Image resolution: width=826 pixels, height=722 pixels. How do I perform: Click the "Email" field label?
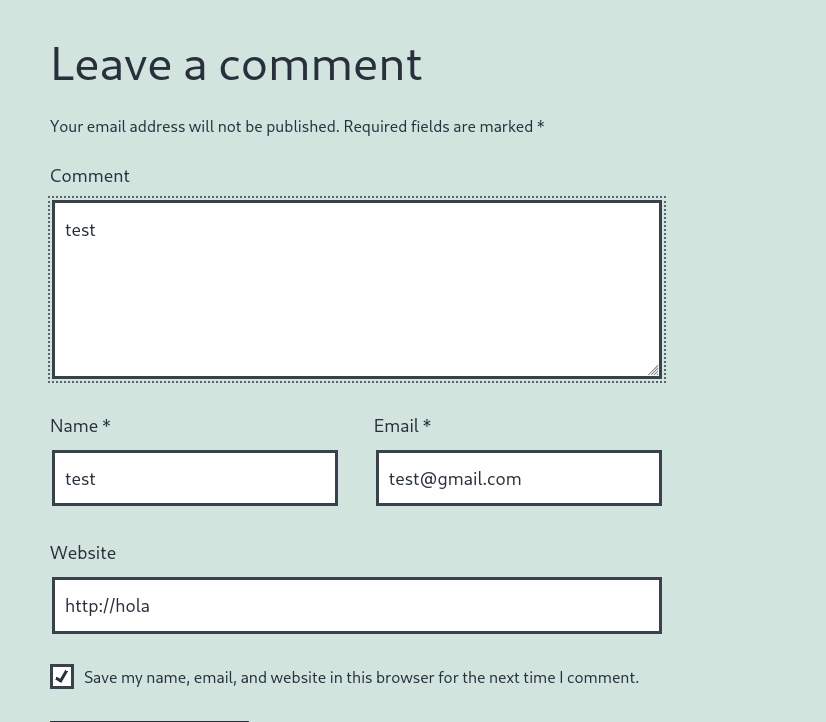coord(396,426)
